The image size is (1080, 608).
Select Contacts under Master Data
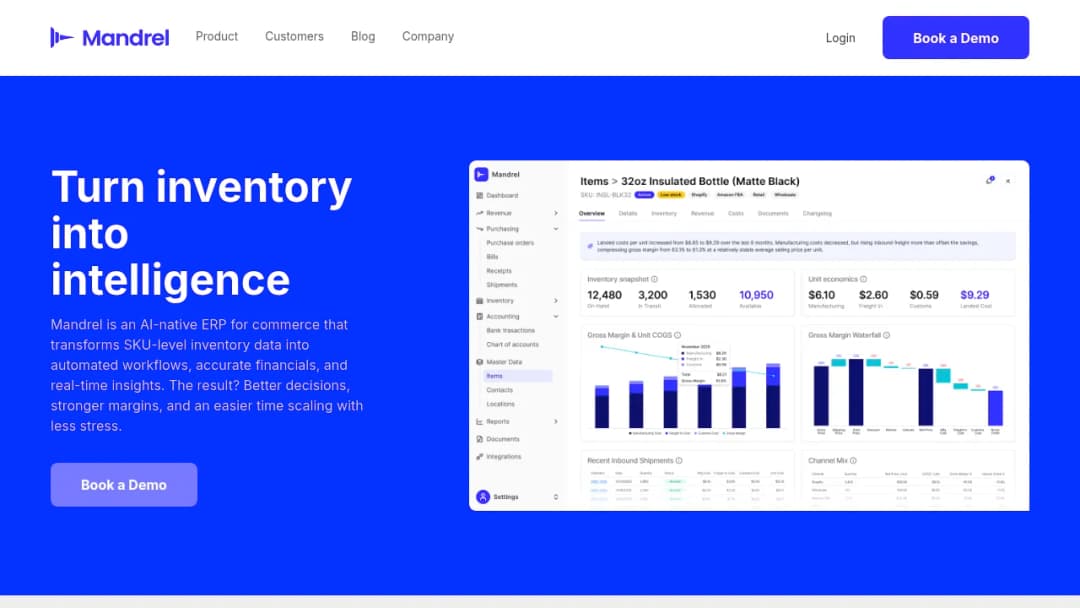point(499,390)
